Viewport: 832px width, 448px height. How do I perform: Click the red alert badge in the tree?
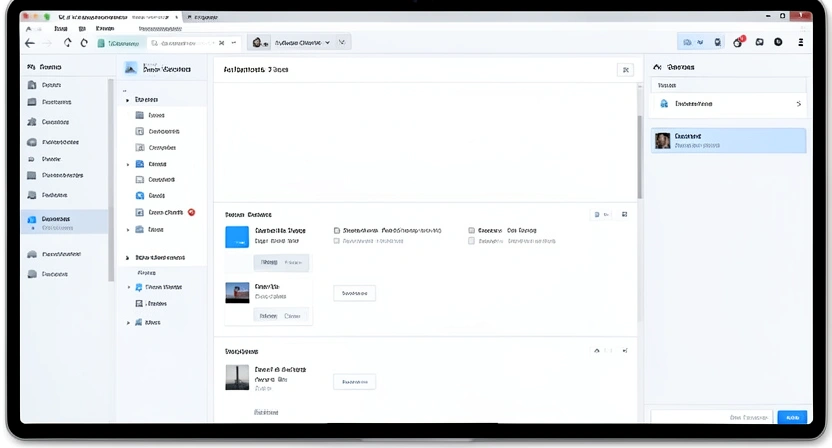click(191, 212)
